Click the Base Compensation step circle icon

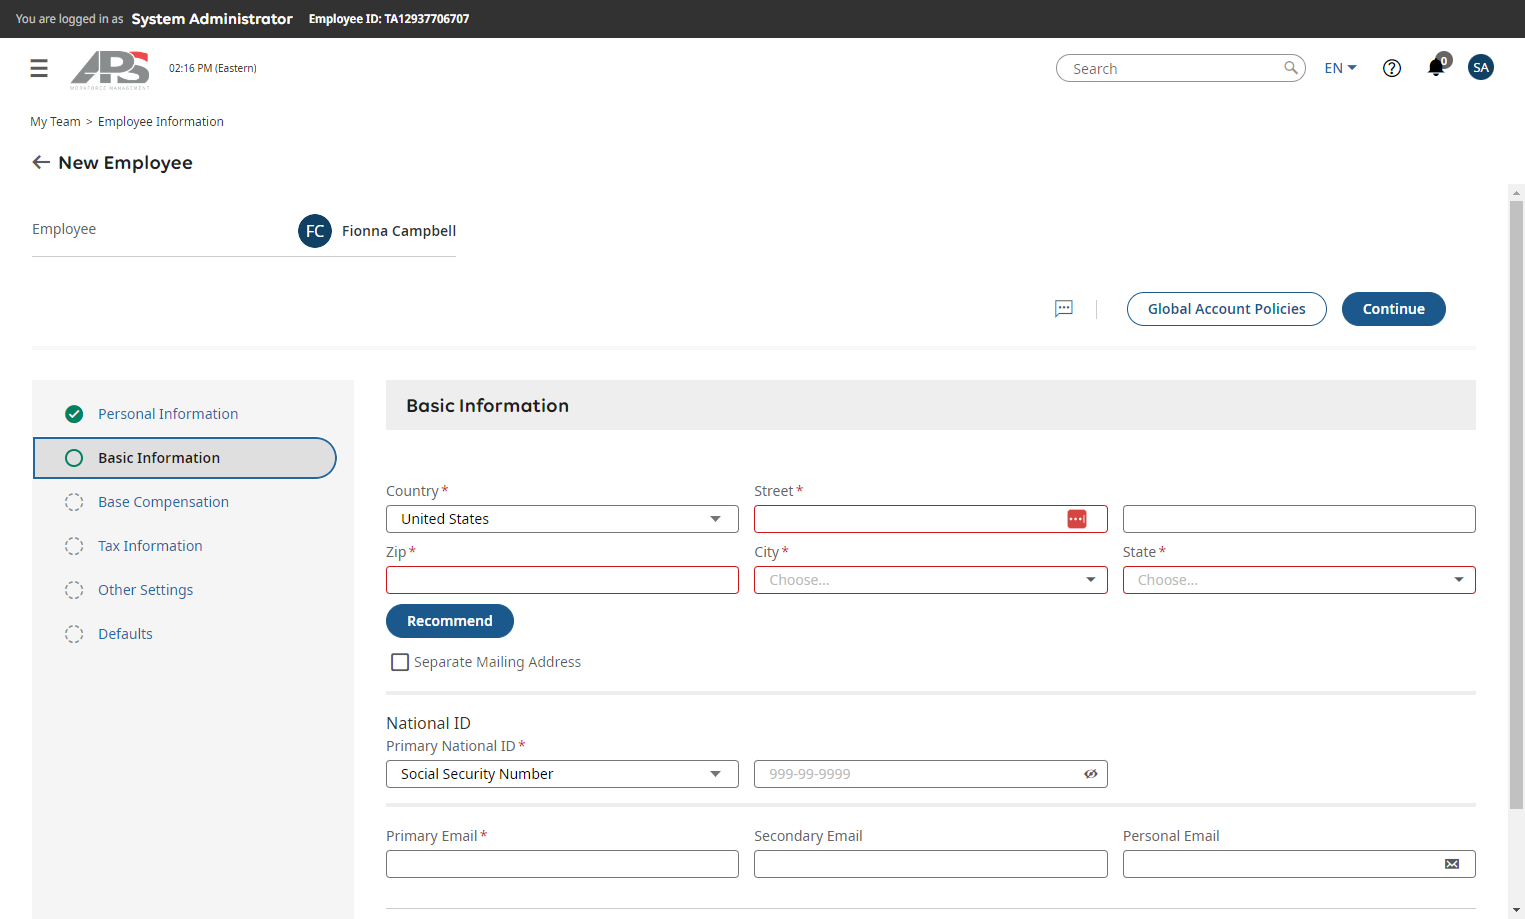[x=74, y=502]
